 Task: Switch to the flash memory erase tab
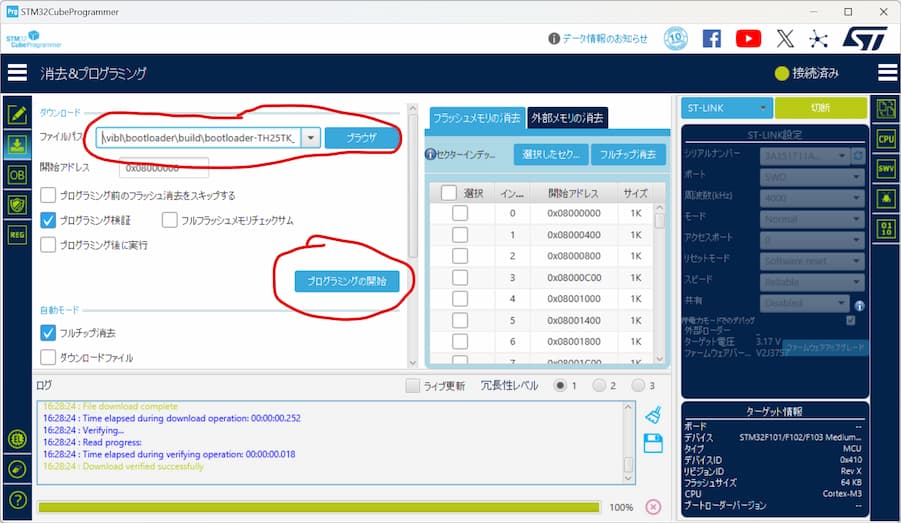click(x=476, y=118)
